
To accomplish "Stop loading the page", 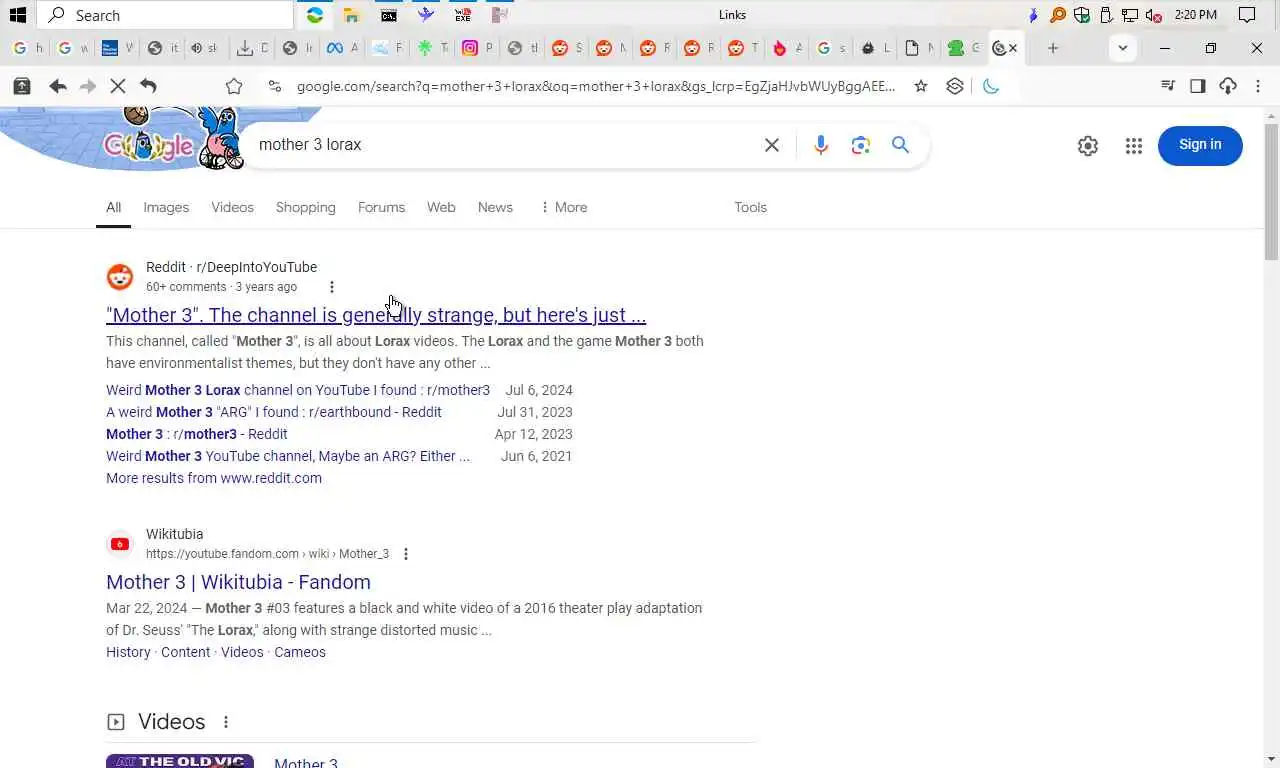I will click(x=118, y=86).
